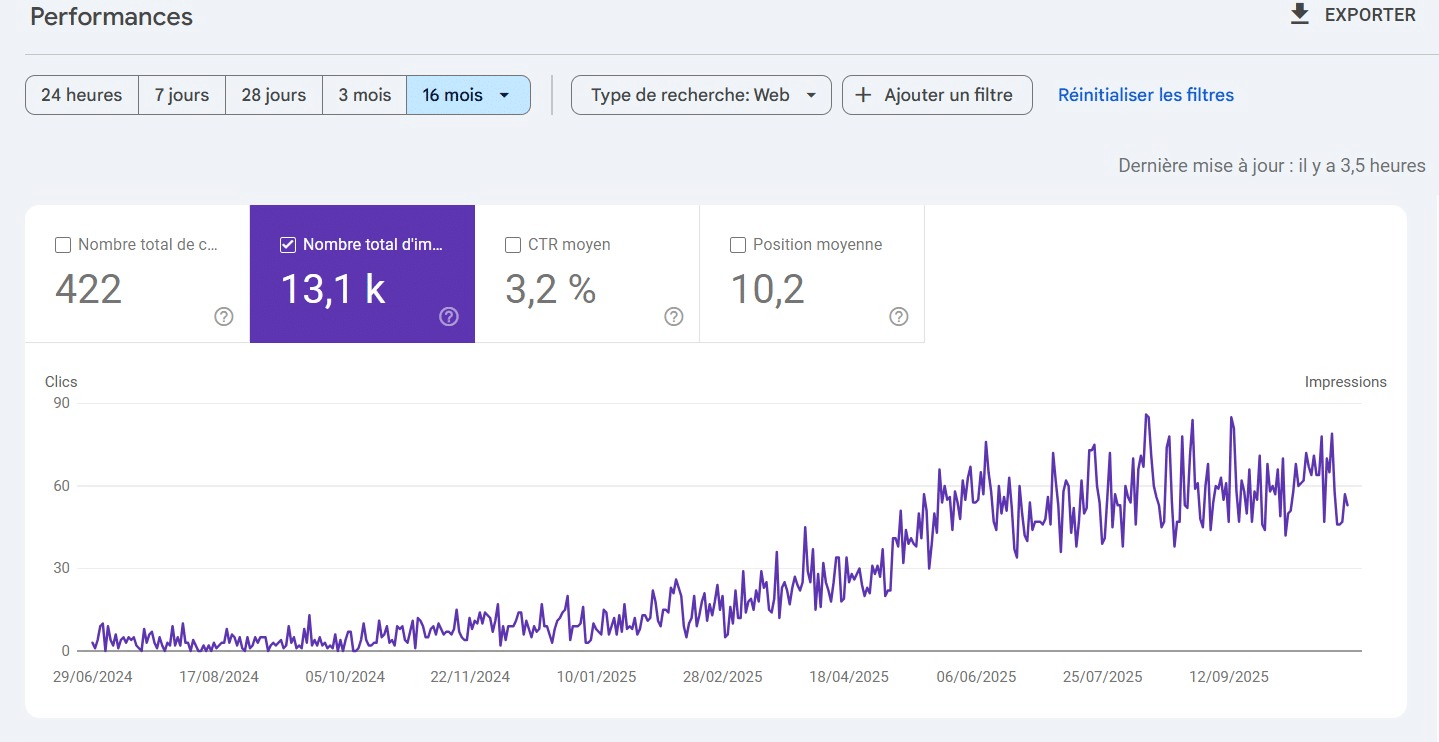The height and width of the screenshot is (742, 1439).
Task: Click the 29/06/2024 date label
Action: click(93, 677)
